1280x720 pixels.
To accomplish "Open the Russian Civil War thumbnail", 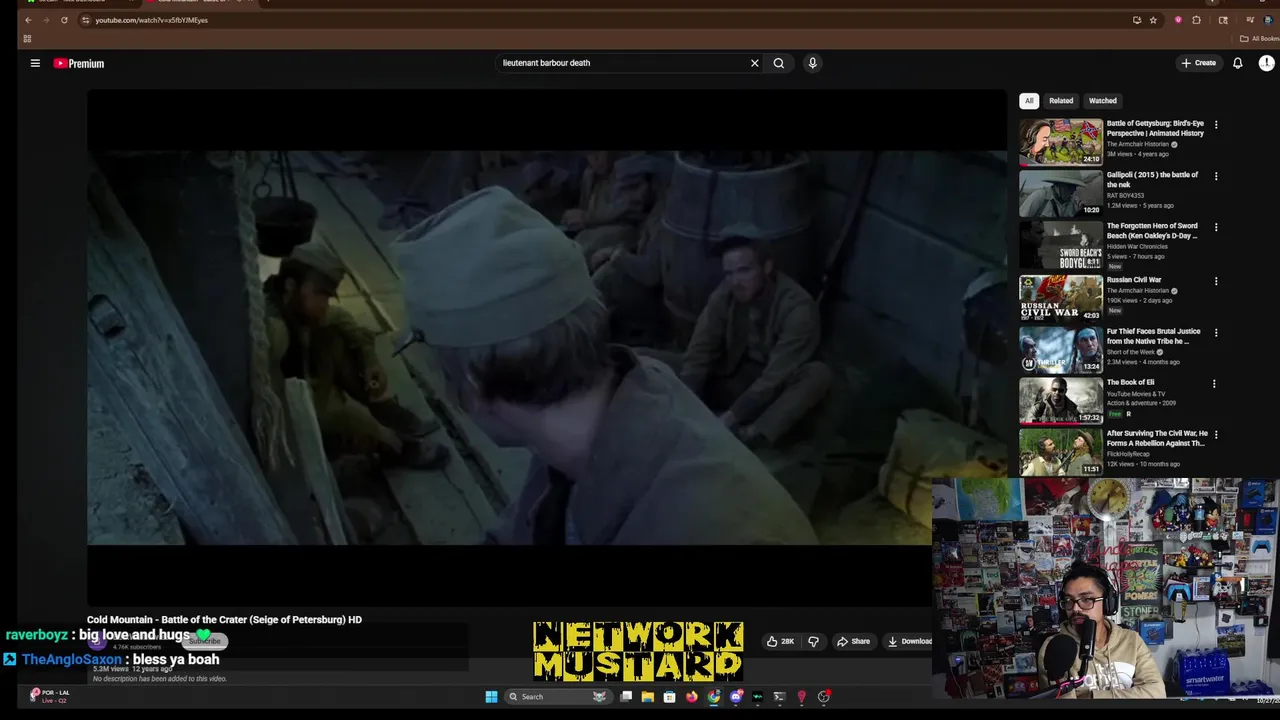I will tap(1061, 297).
